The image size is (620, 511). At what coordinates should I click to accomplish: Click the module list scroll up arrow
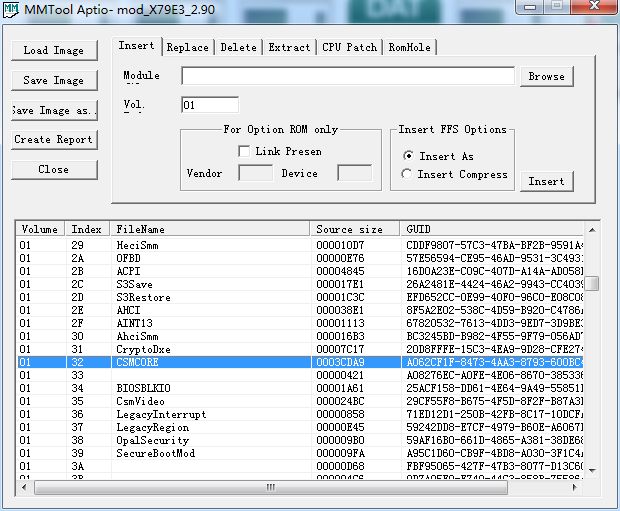point(592,230)
